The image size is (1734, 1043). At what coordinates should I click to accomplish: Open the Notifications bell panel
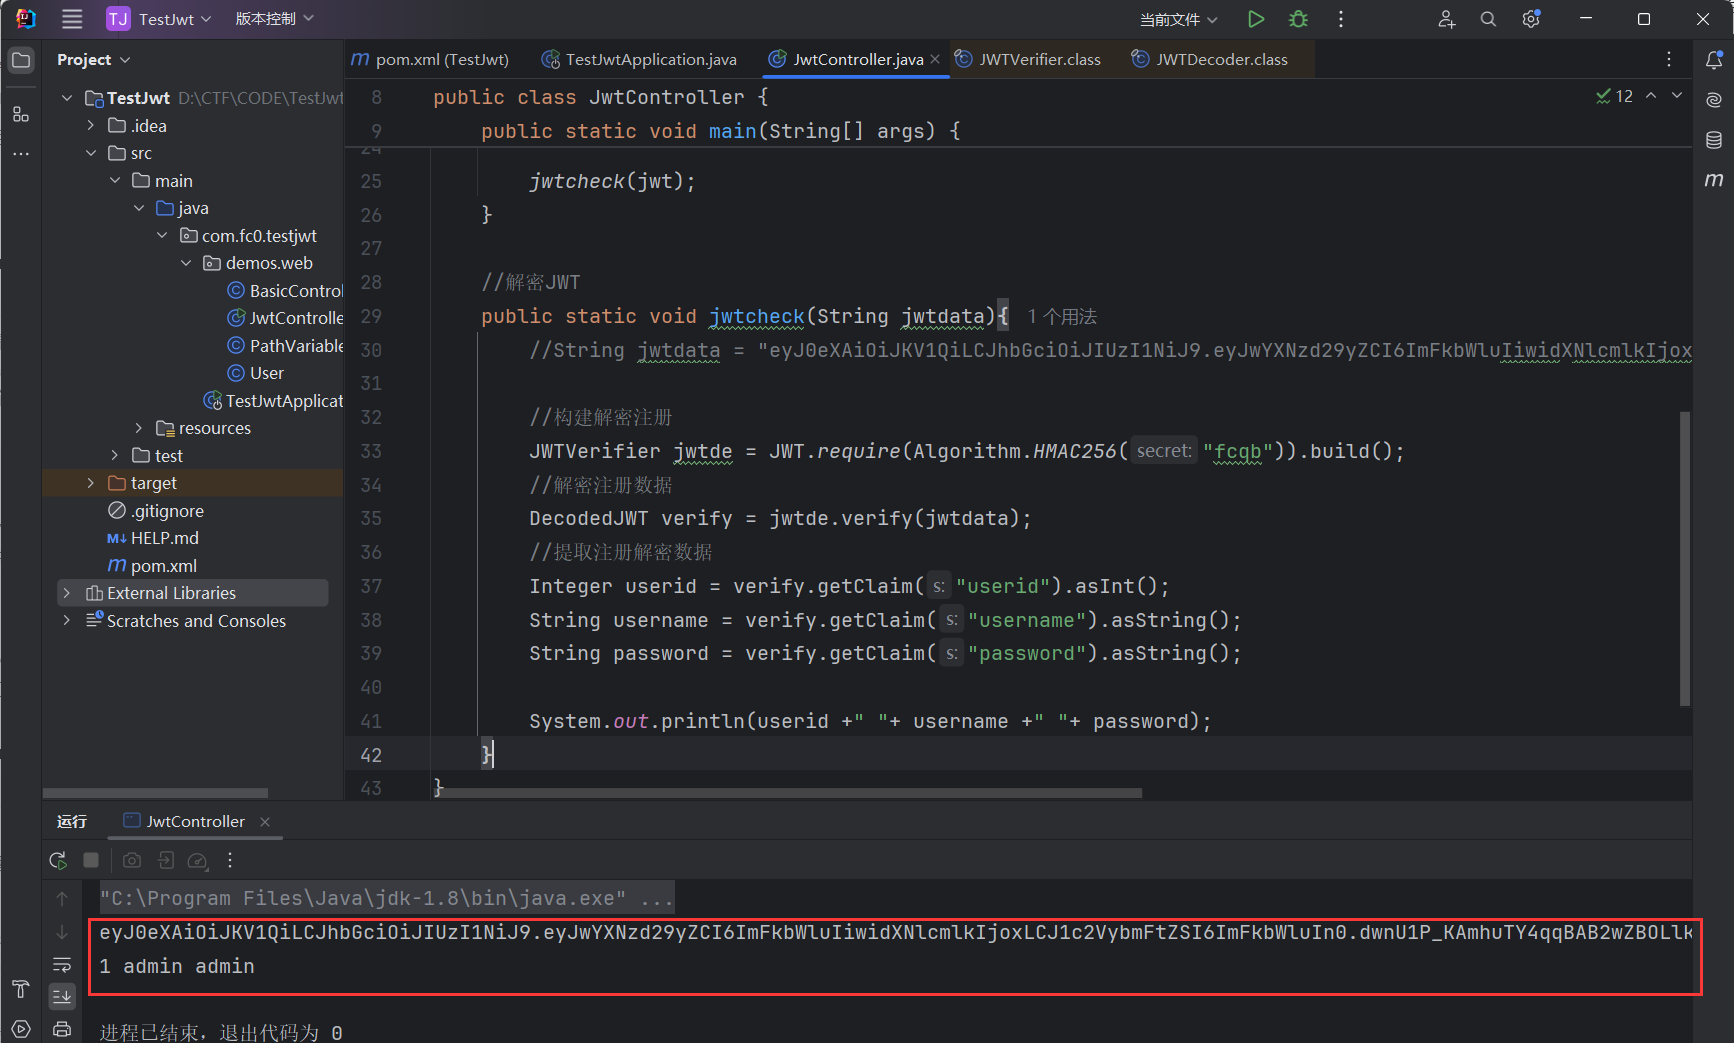tap(1714, 60)
